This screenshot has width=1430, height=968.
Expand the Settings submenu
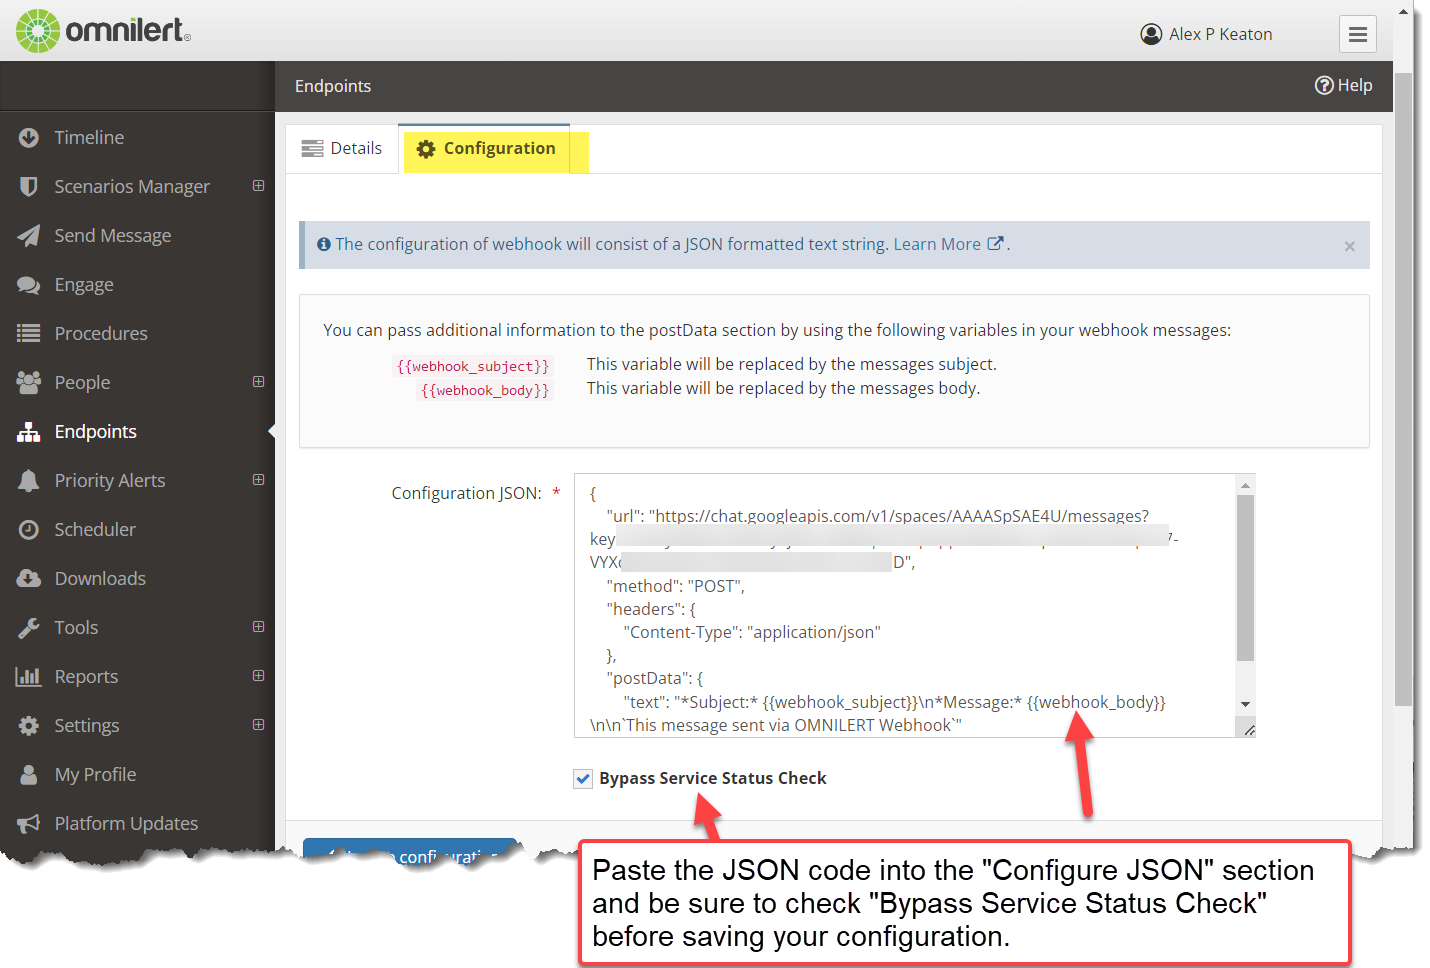(259, 725)
